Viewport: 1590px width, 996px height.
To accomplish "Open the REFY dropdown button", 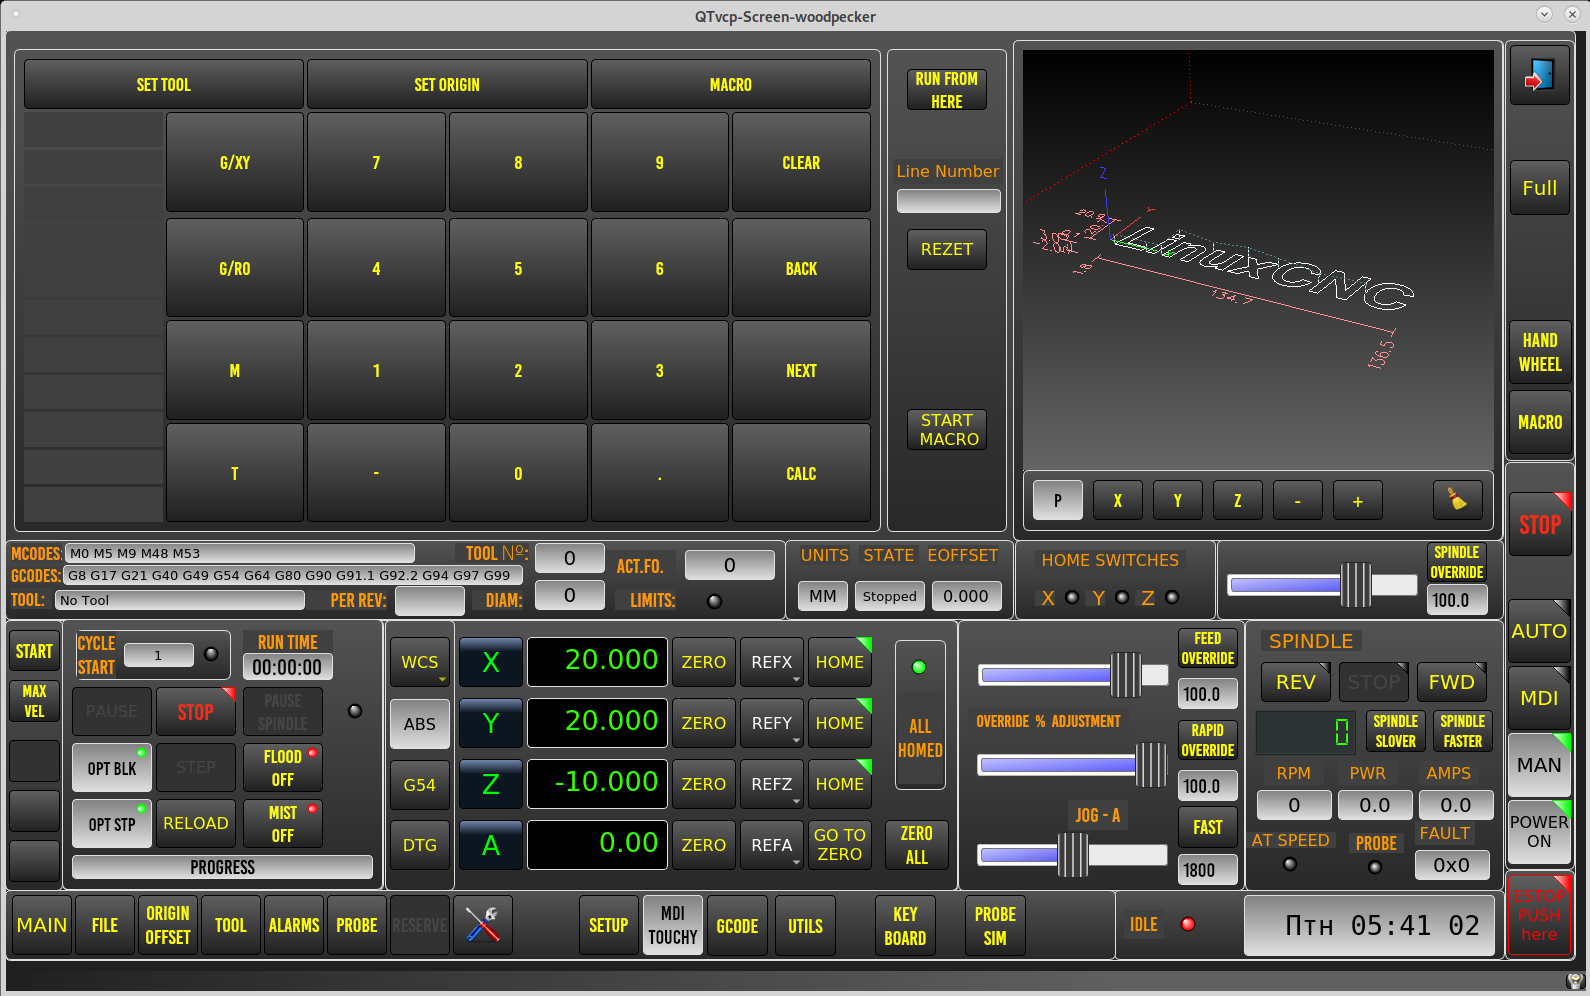I will [772, 723].
